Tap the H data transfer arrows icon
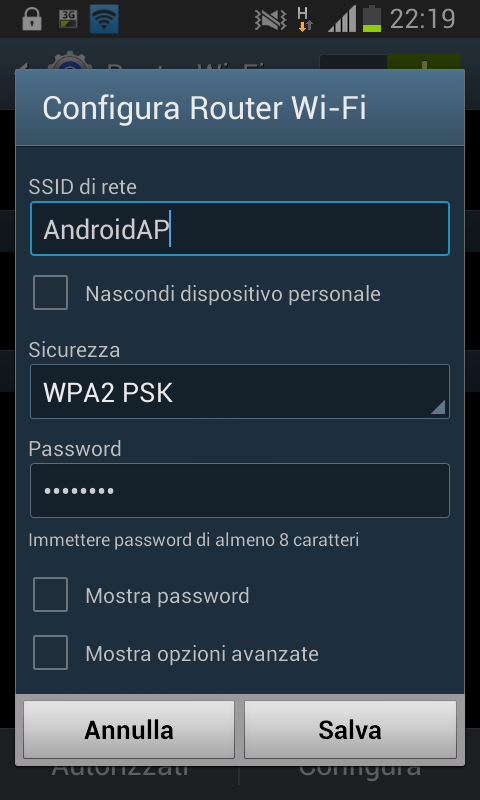 coord(305,19)
